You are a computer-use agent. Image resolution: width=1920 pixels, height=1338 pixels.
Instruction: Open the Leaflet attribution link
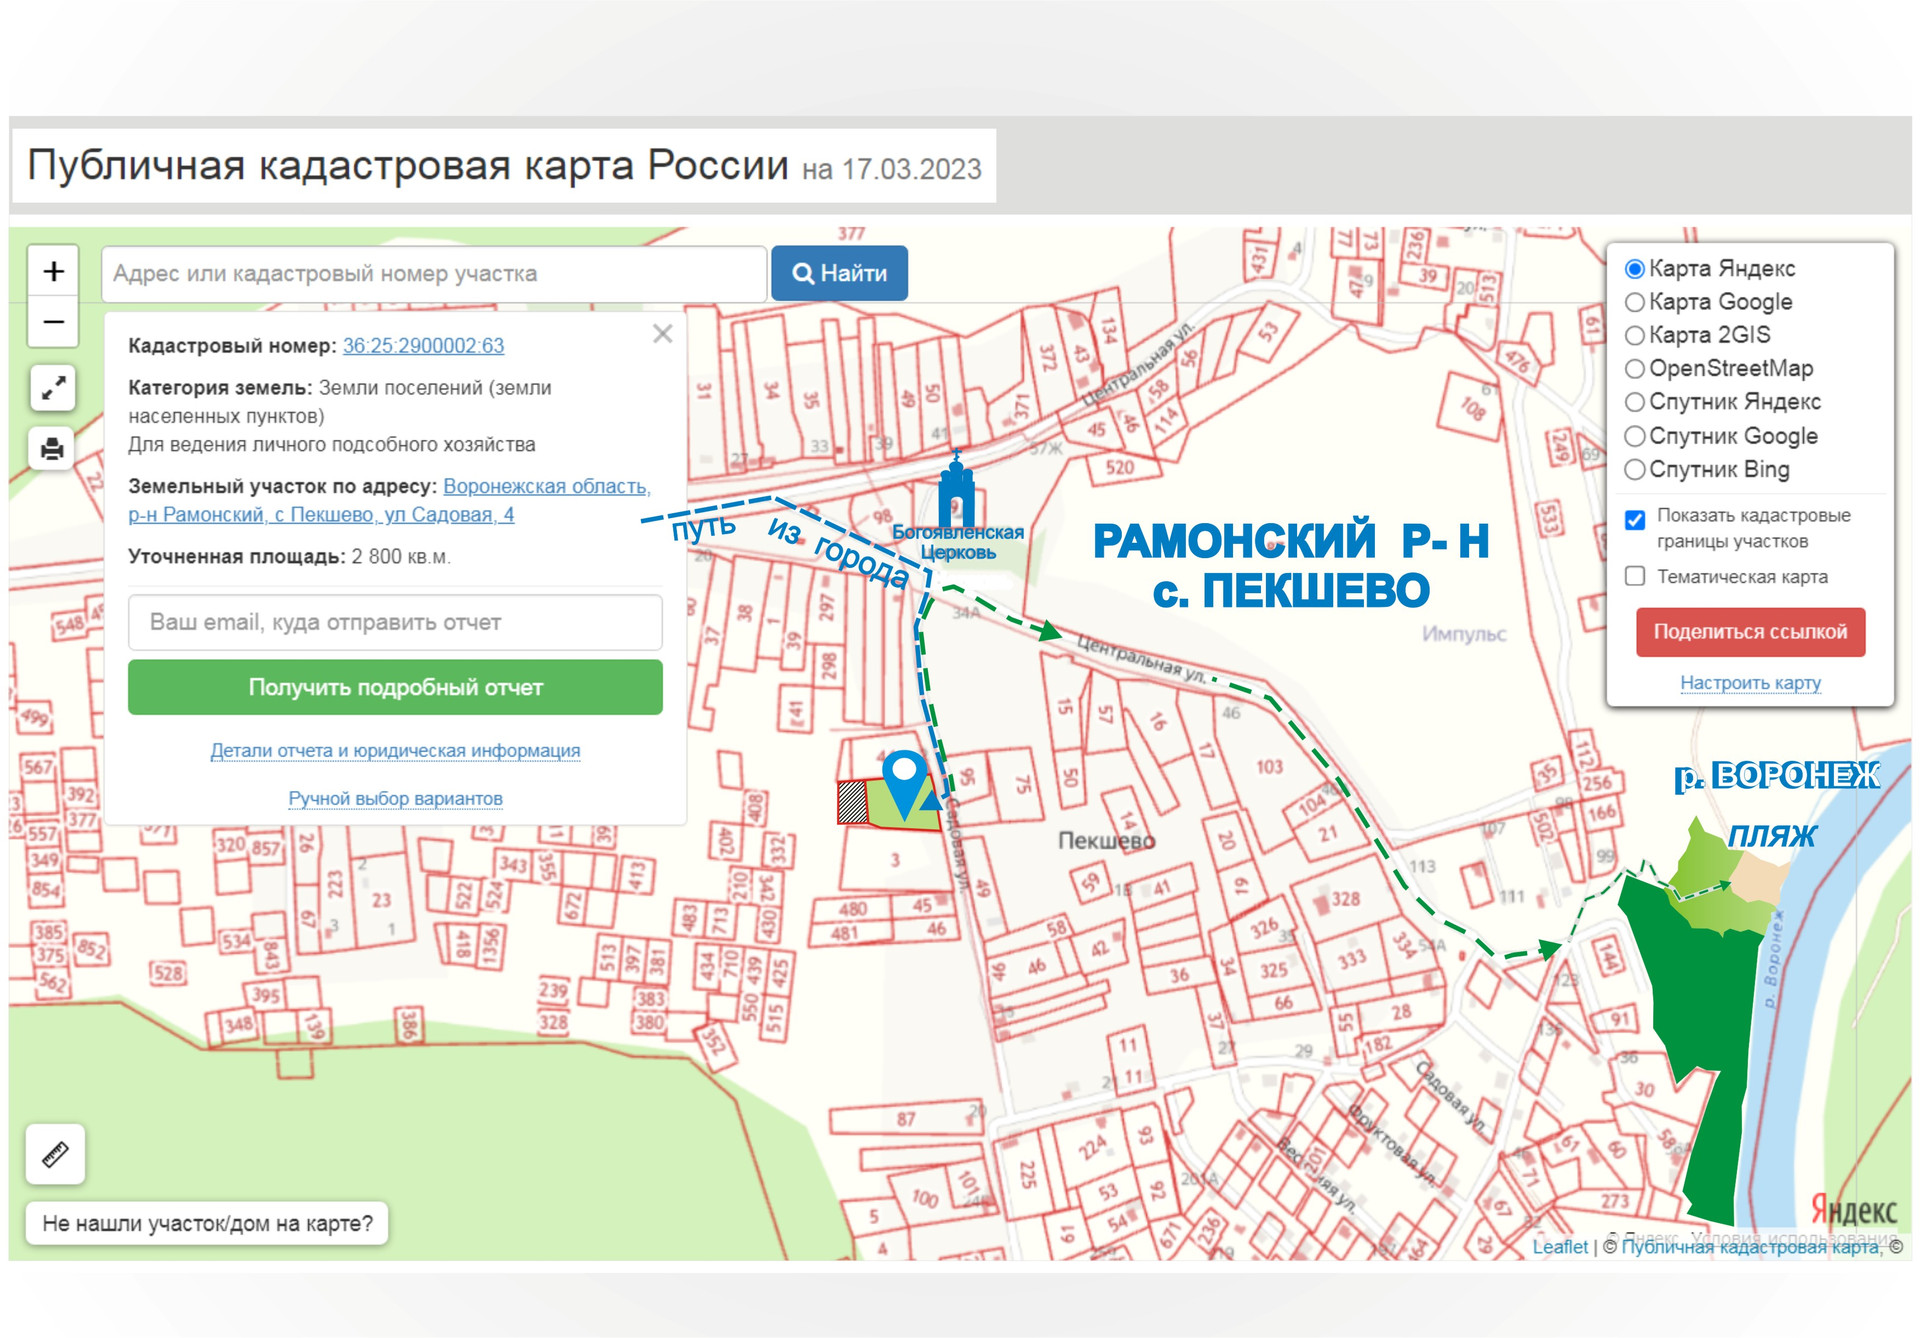point(1560,1246)
